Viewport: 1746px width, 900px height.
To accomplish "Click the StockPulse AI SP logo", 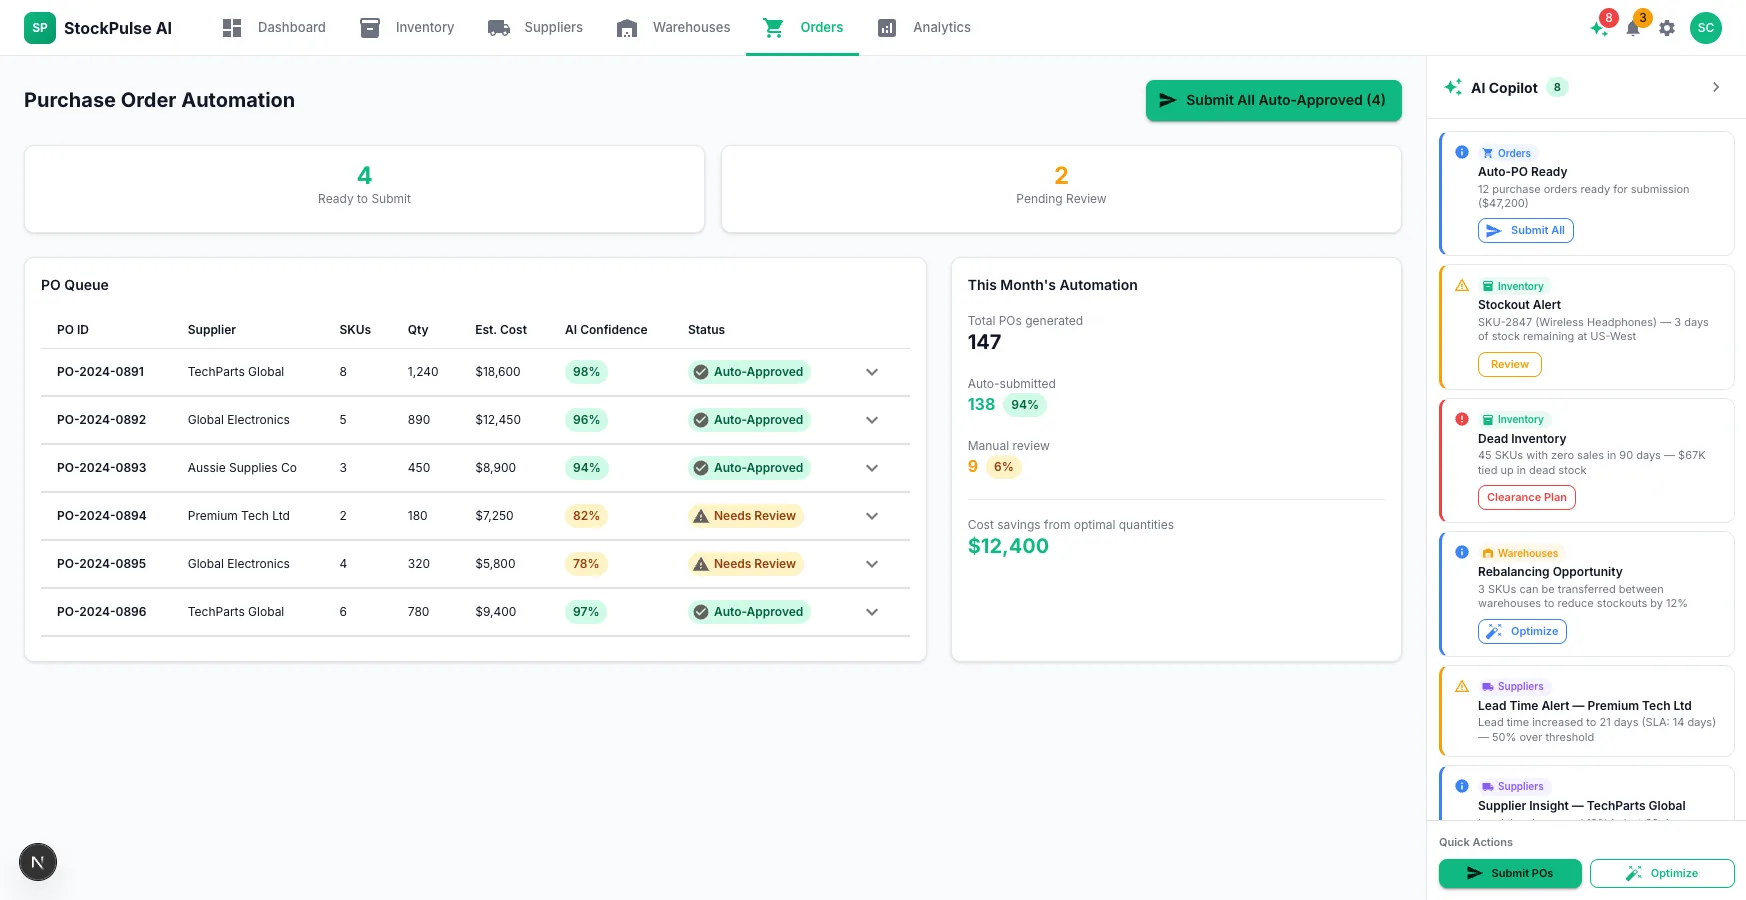I will tap(40, 28).
